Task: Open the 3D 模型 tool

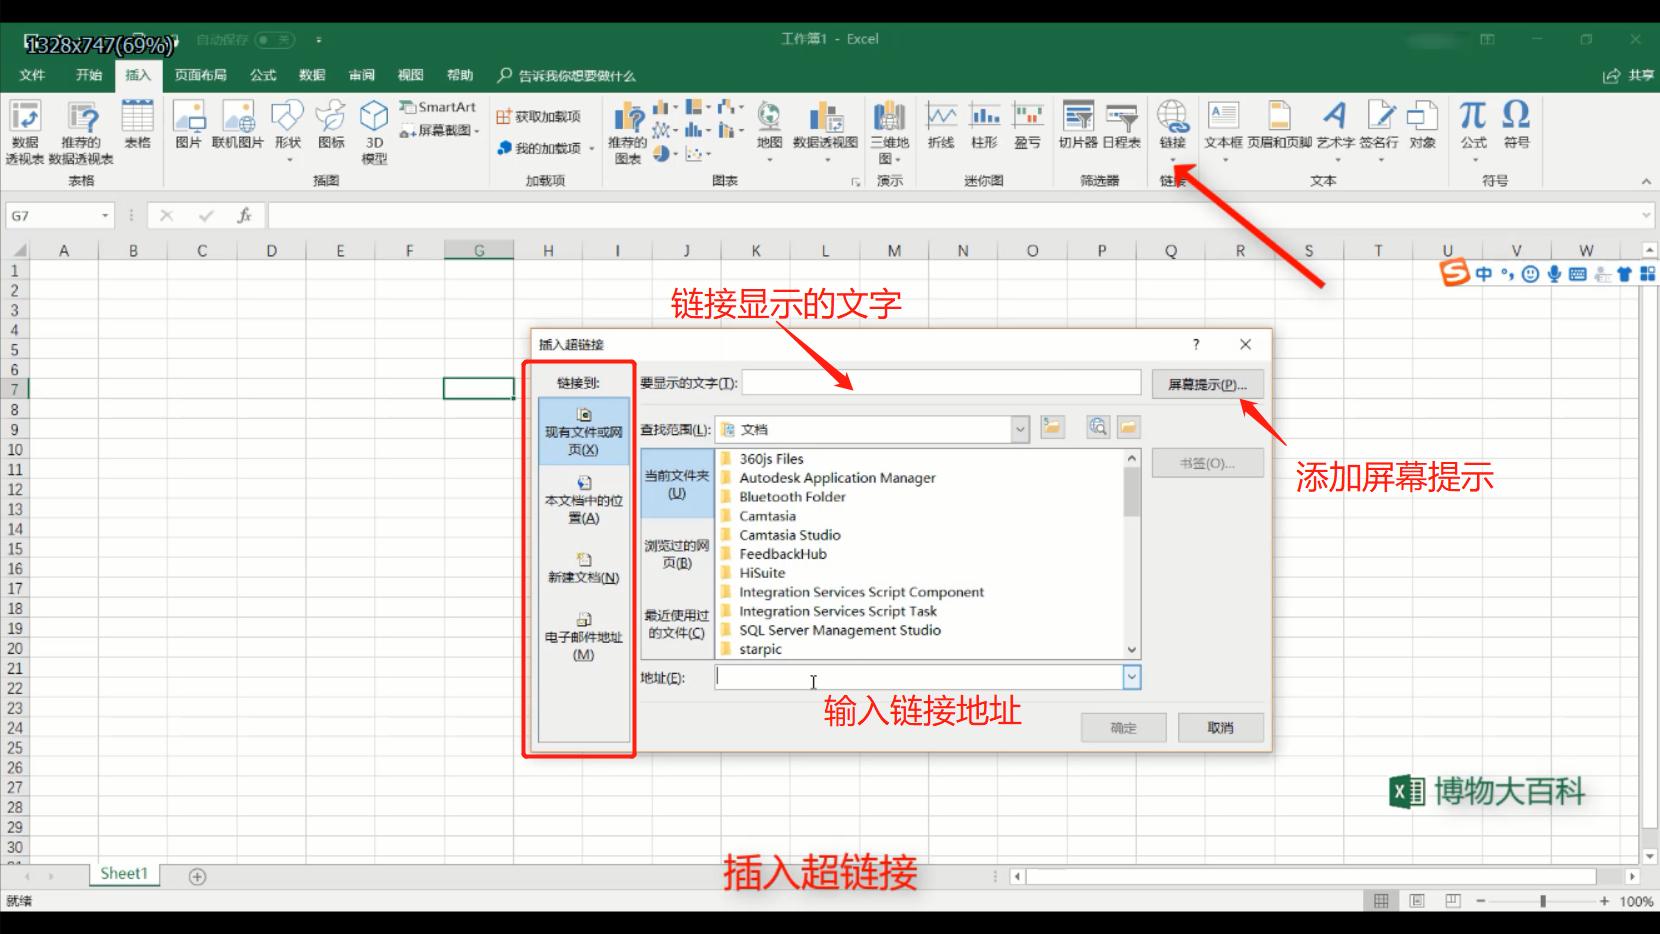Action: point(374,131)
